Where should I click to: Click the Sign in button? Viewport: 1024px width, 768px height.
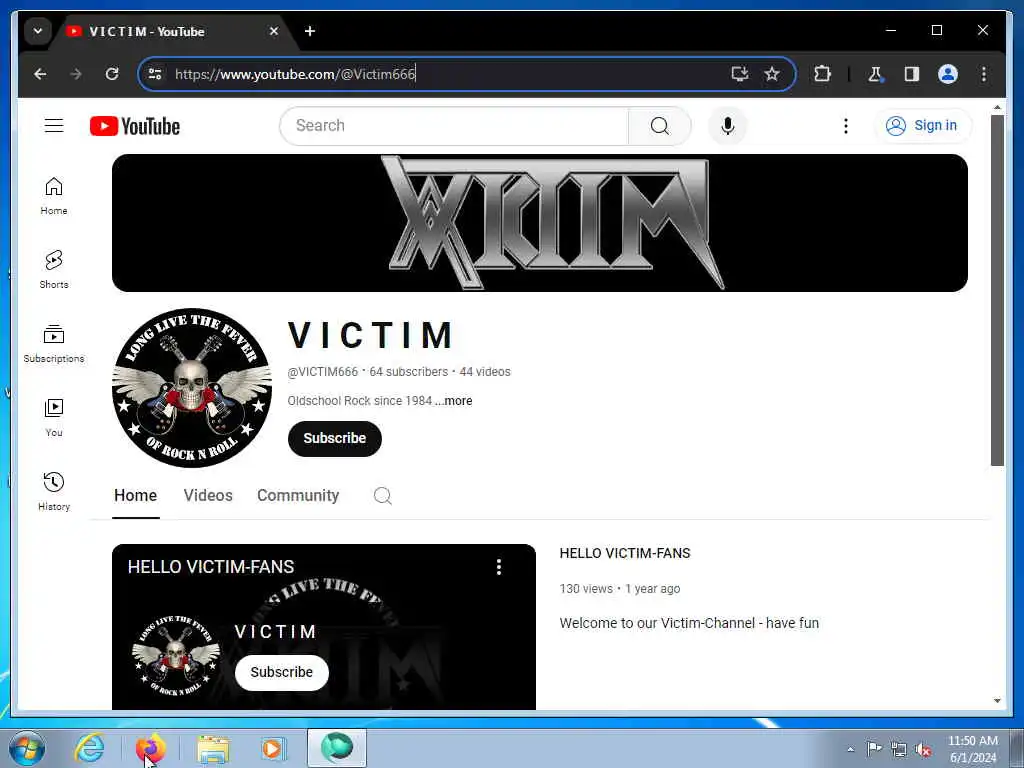[x=922, y=125]
